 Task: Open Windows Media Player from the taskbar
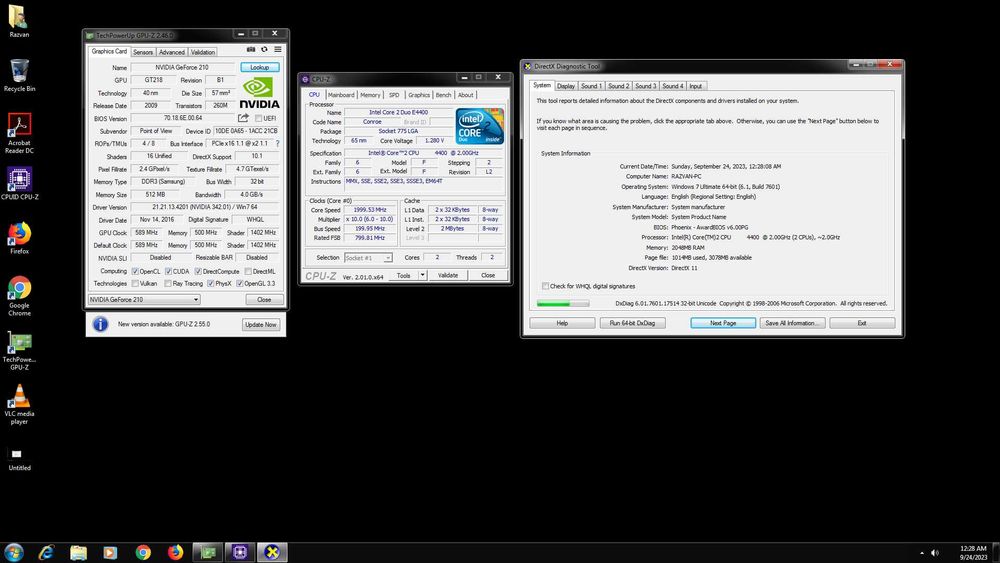click(x=110, y=552)
